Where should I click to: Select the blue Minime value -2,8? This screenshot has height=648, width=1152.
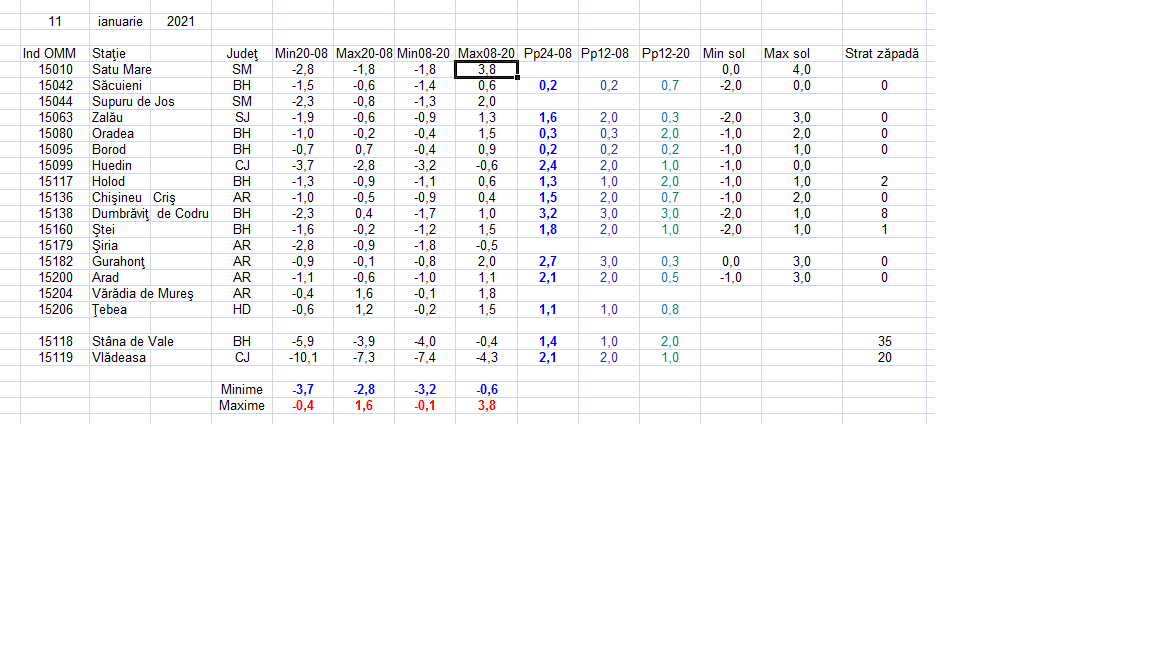point(364,389)
